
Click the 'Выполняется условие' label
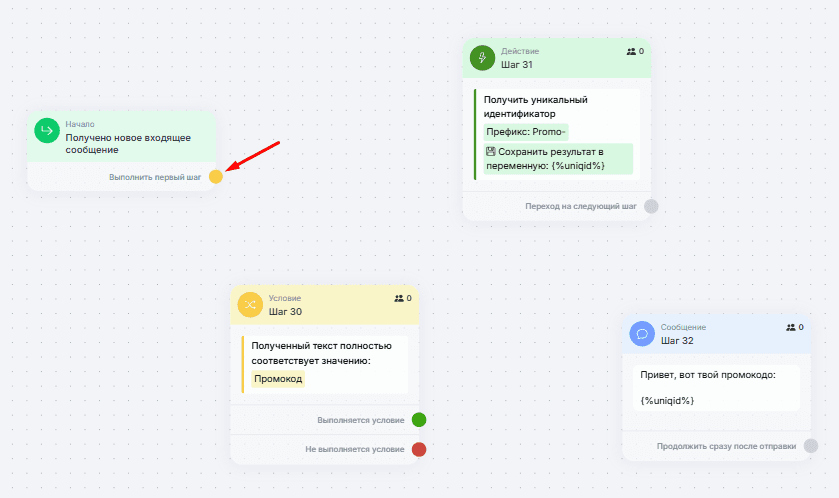[x=361, y=420]
